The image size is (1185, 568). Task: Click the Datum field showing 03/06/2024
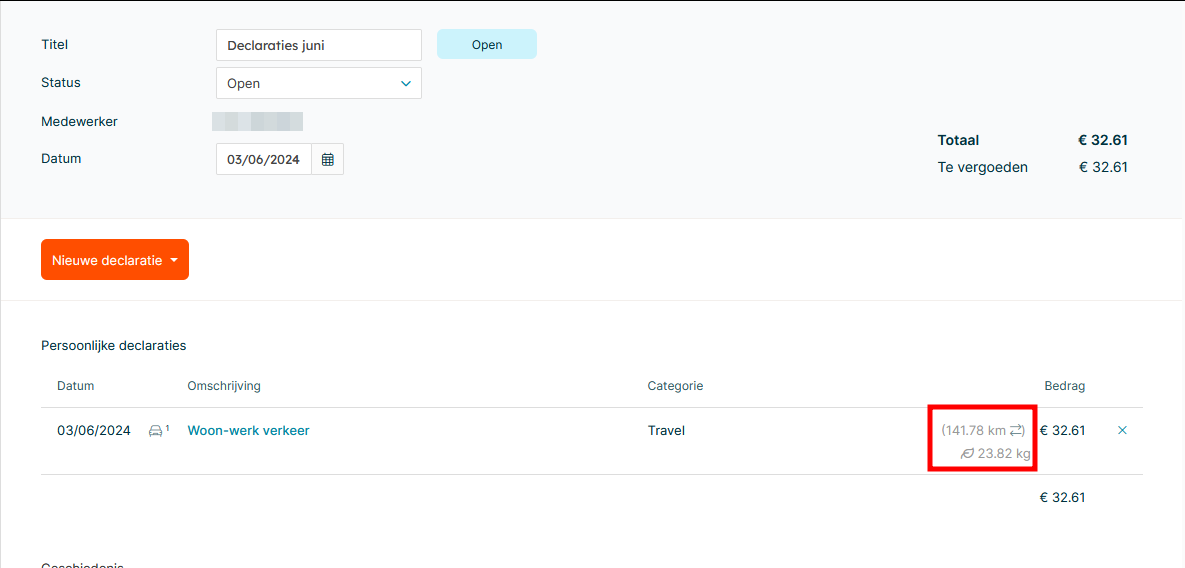click(x=263, y=159)
